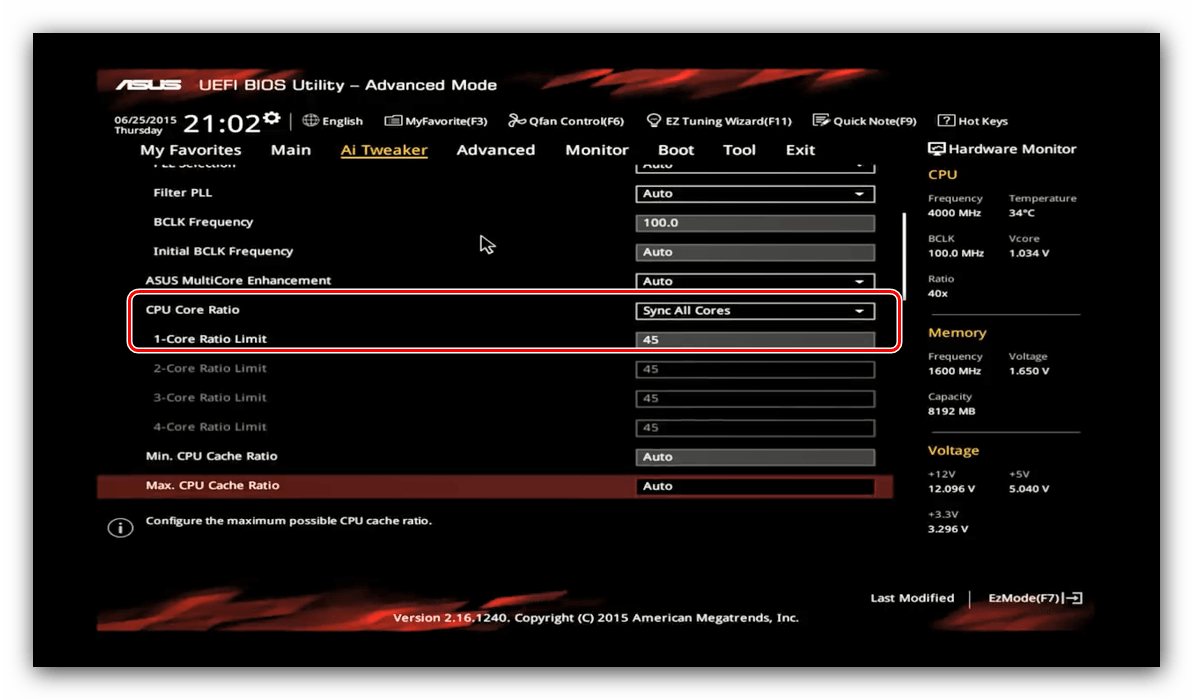1193x700 pixels.
Task: Open Quick Note(F9)
Action: pyautogui.click(x=864, y=121)
